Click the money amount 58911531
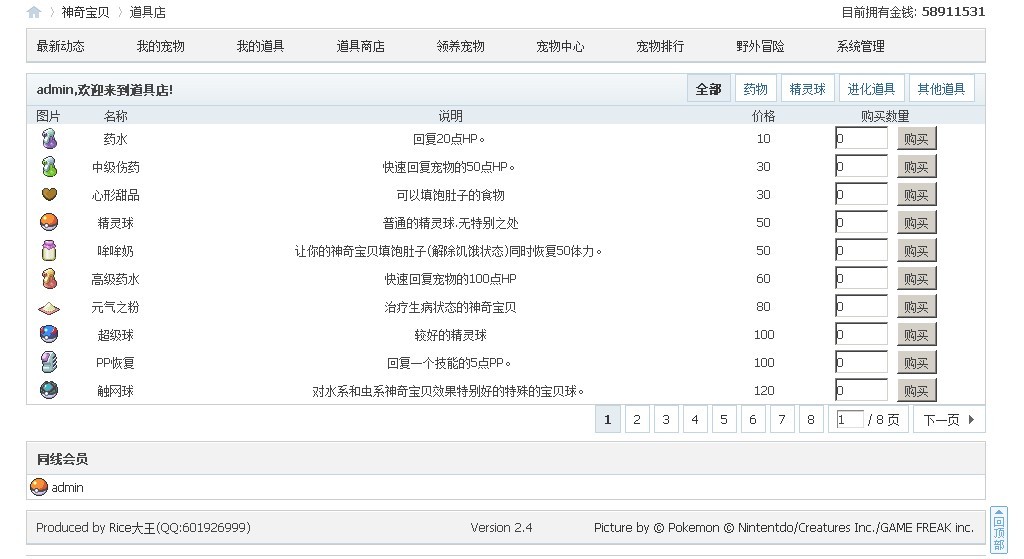Viewport: 1024px width, 559px height. [953, 12]
